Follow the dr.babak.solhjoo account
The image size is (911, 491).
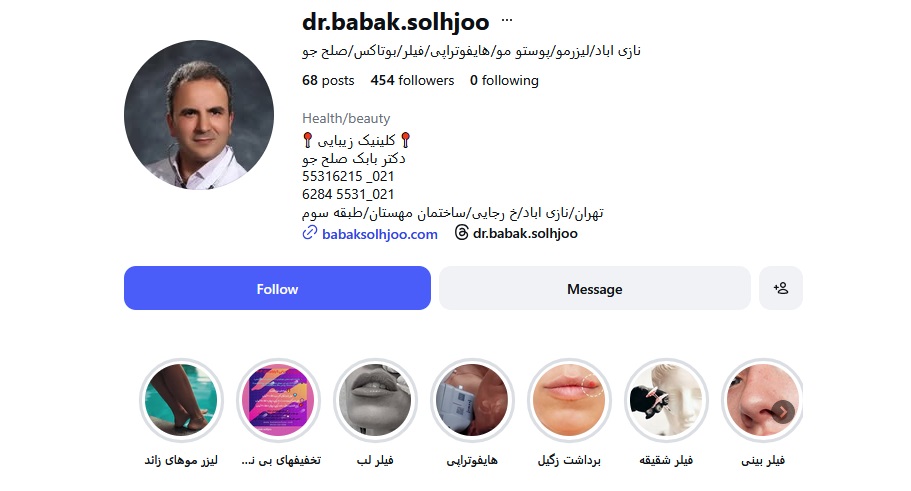click(x=277, y=288)
